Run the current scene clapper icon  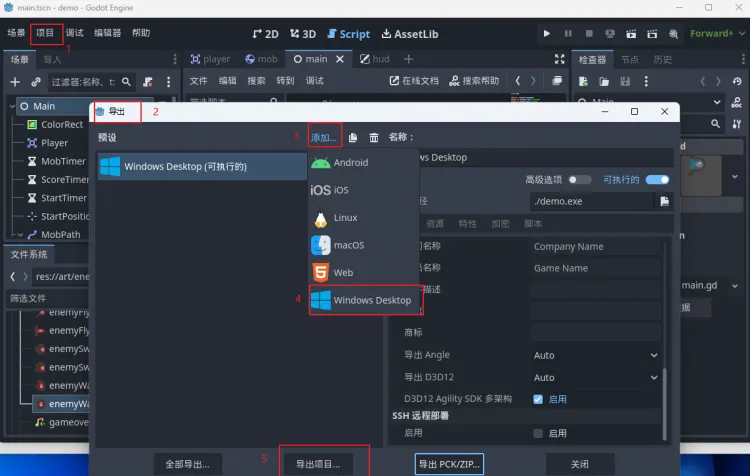pos(631,33)
